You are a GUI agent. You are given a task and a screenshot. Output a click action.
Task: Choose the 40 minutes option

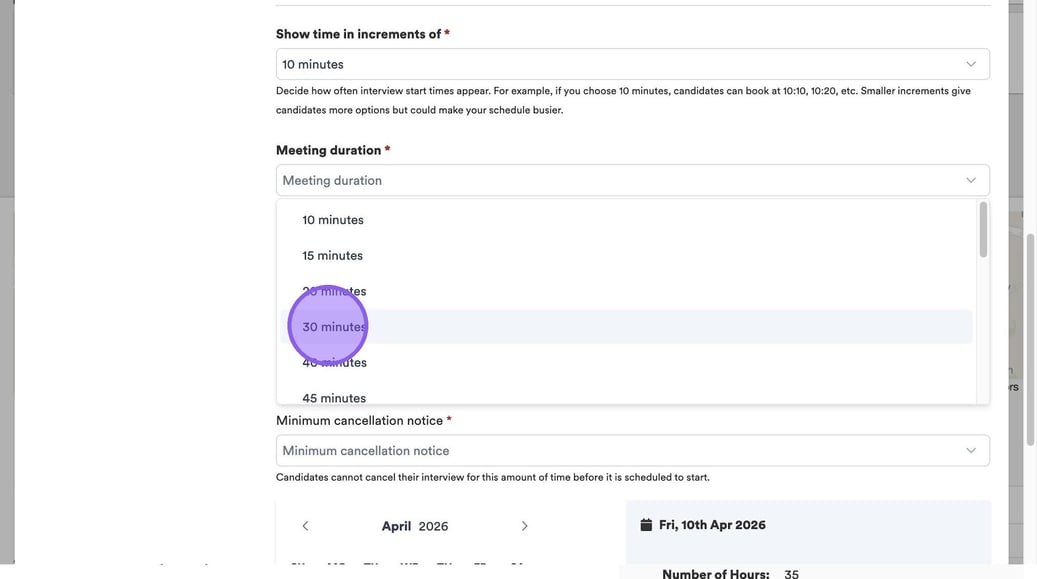pos(334,363)
